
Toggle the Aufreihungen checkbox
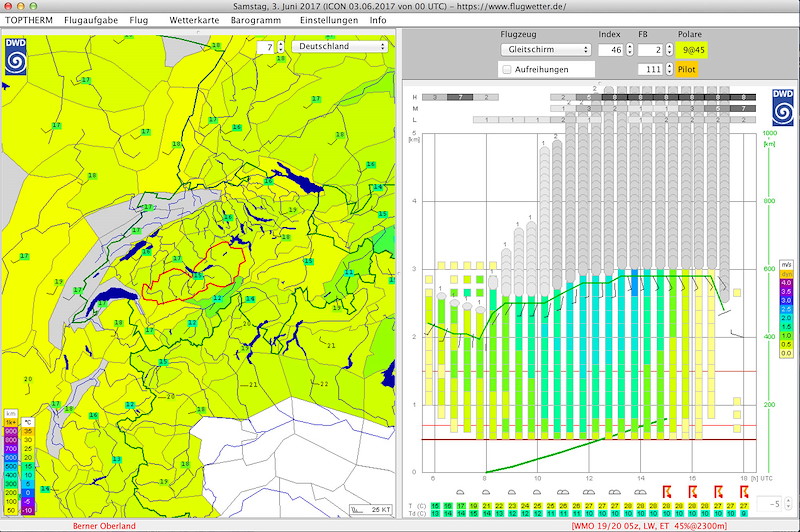point(507,69)
